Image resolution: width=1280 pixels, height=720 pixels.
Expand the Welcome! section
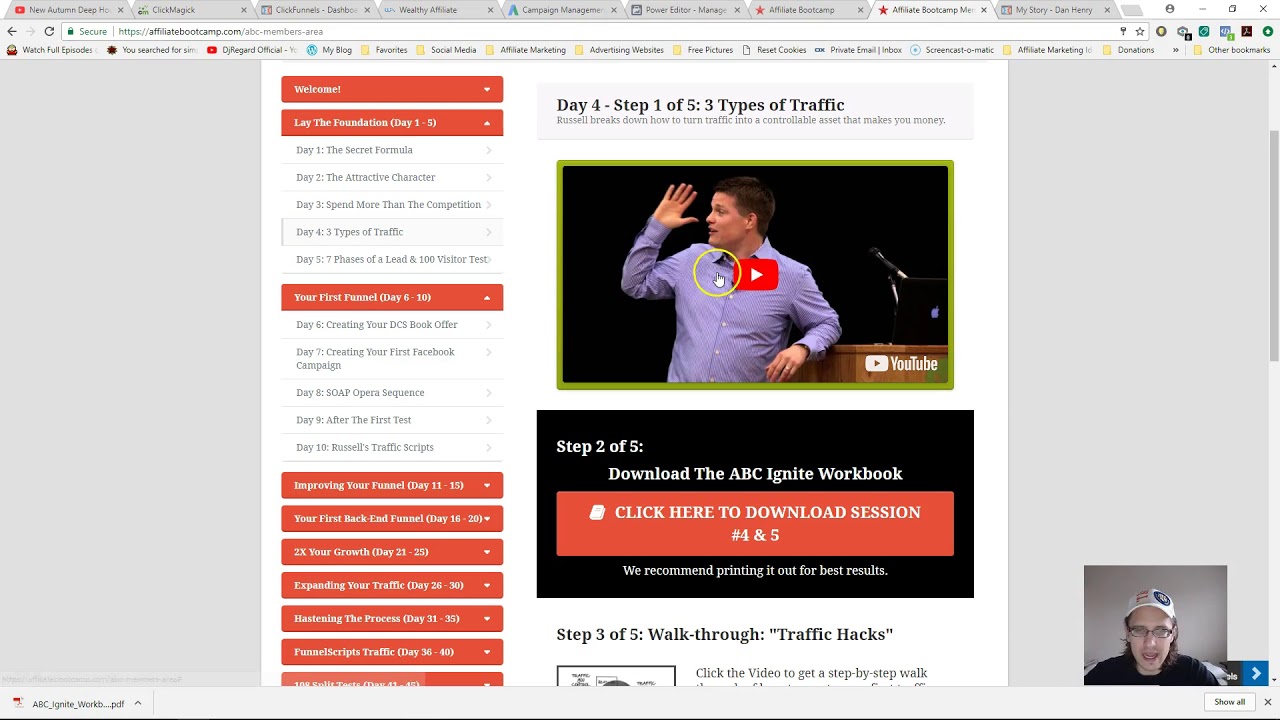pyautogui.click(x=392, y=89)
